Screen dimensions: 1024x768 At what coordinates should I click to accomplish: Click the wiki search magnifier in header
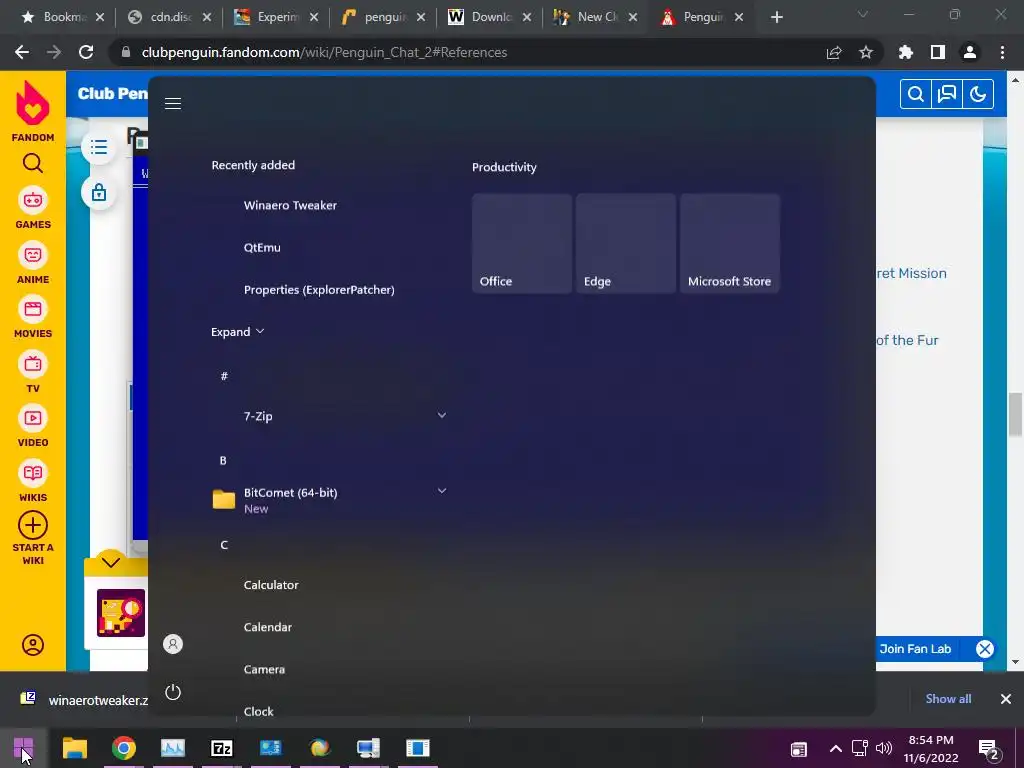(x=916, y=95)
